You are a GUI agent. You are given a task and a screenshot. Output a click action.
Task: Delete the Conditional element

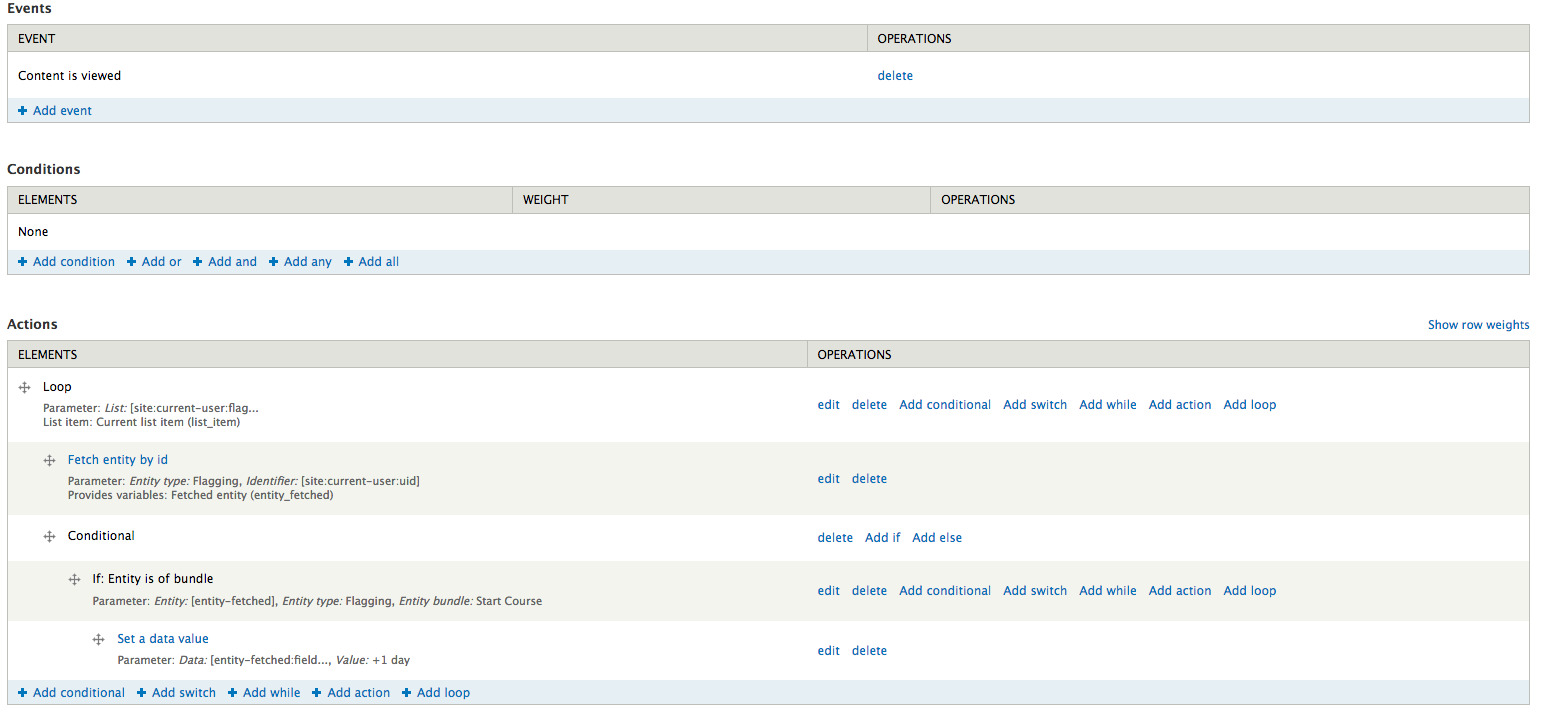pyautogui.click(x=835, y=537)
